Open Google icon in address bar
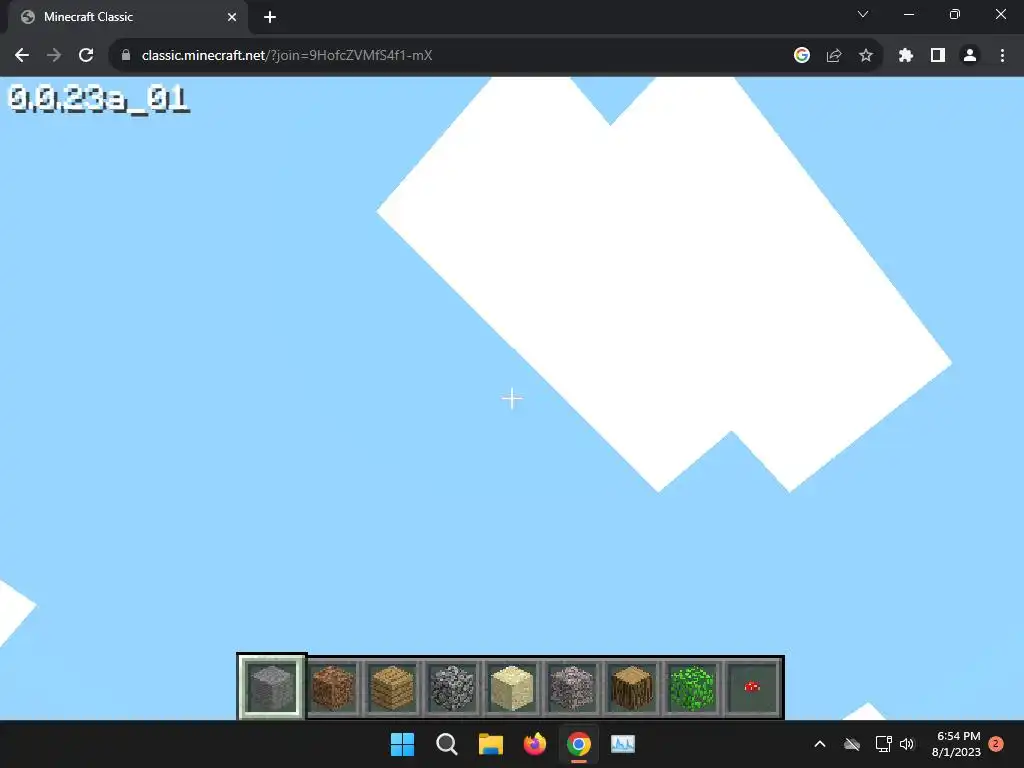This screenshot has height=768, width=1024. click(802, 56)
